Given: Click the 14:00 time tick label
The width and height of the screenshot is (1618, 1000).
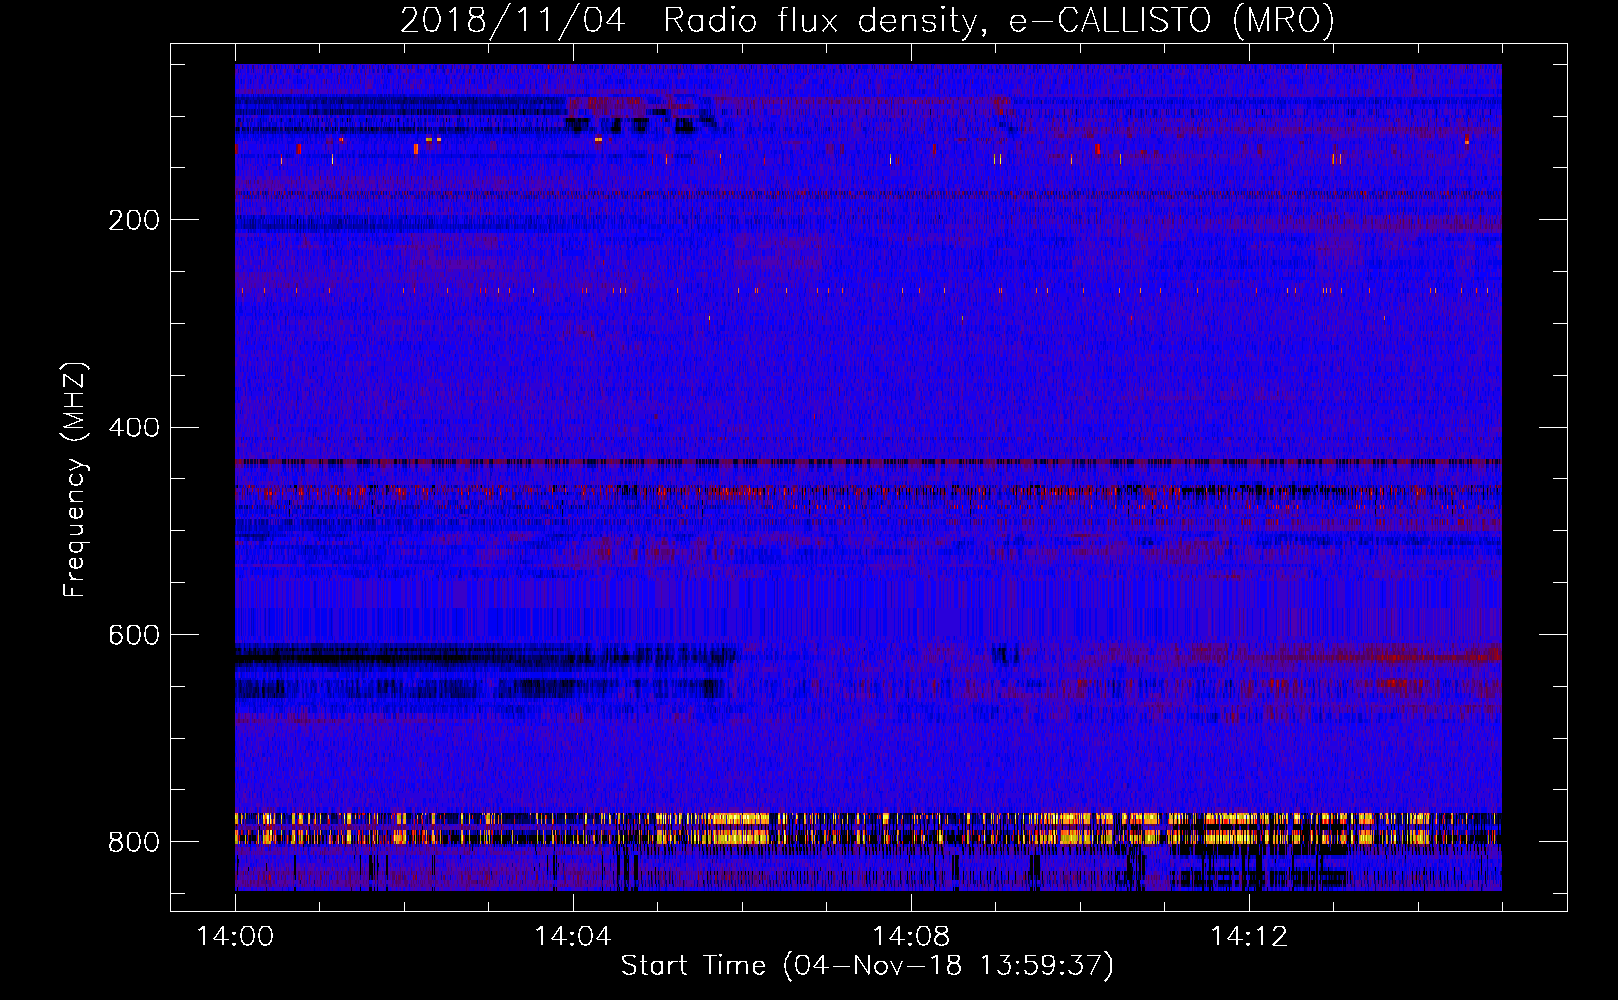Looking at the screenshot, I should coord(235,936).
